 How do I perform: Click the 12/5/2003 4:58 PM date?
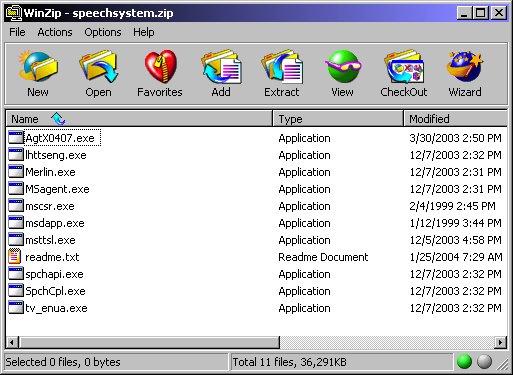pyautogui.click(x=455, y=240)
